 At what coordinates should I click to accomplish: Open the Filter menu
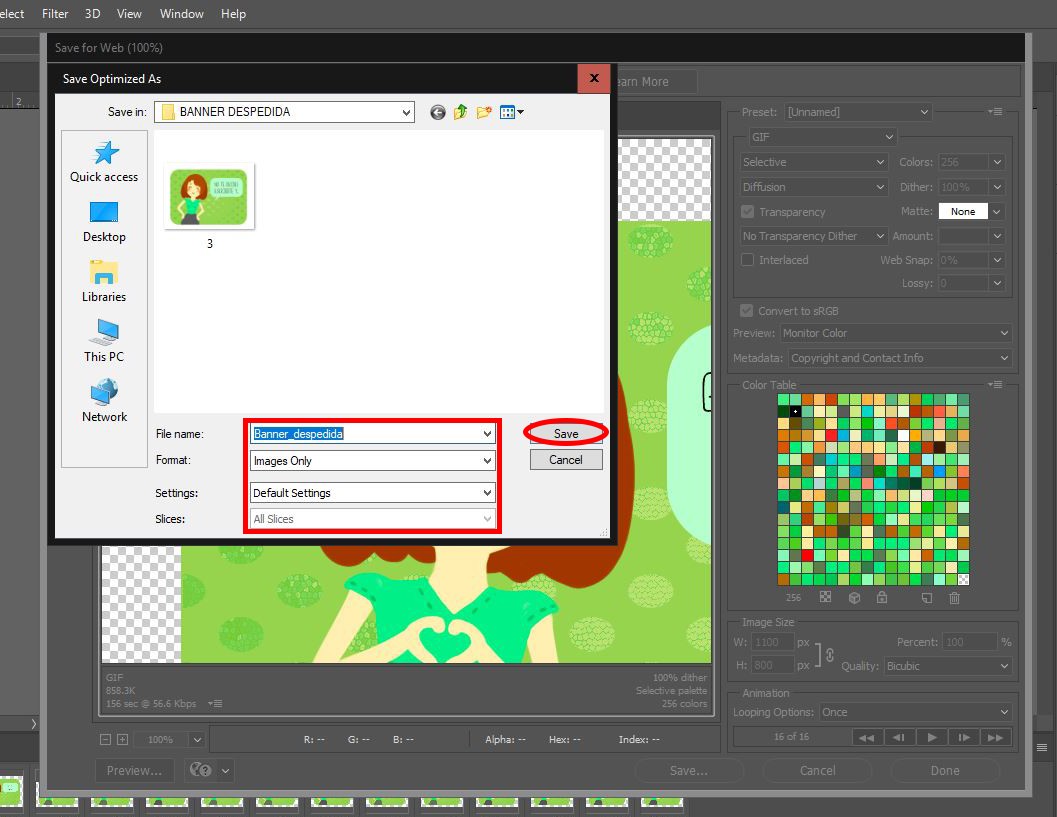click(55, 13)
